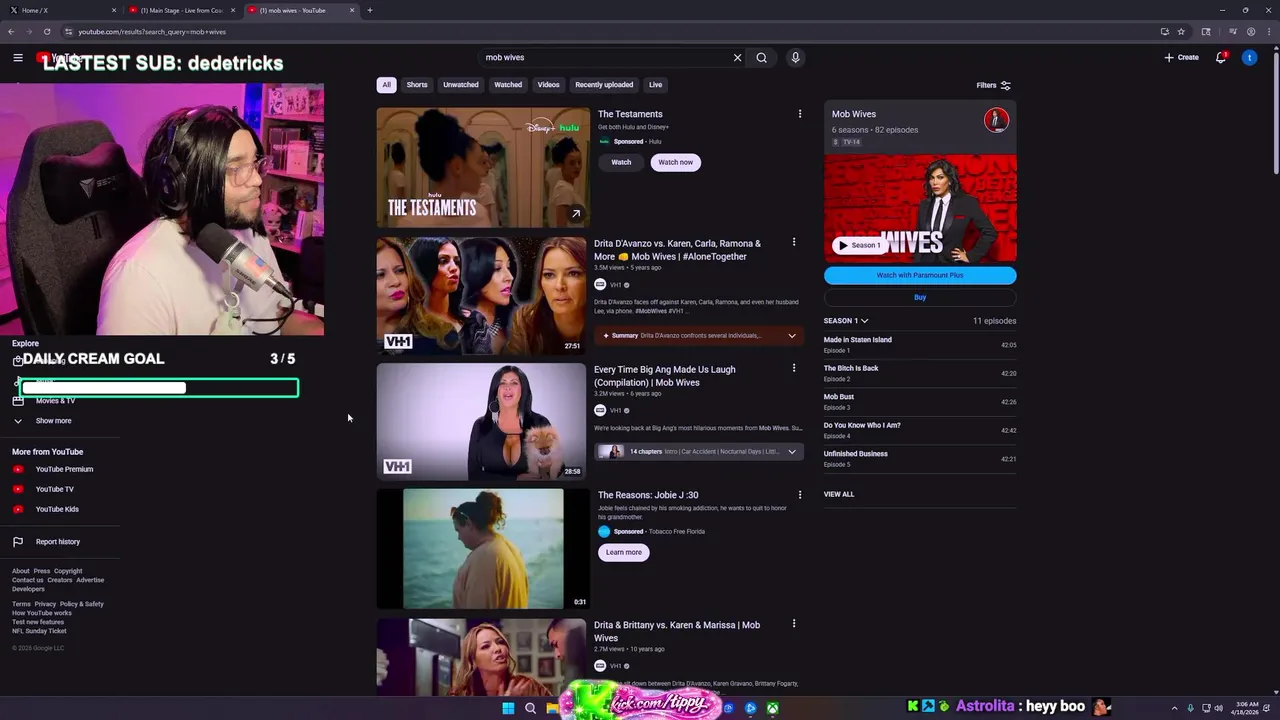
Task: Open the Xbox app on the taskbar
Action: point(773,708)
